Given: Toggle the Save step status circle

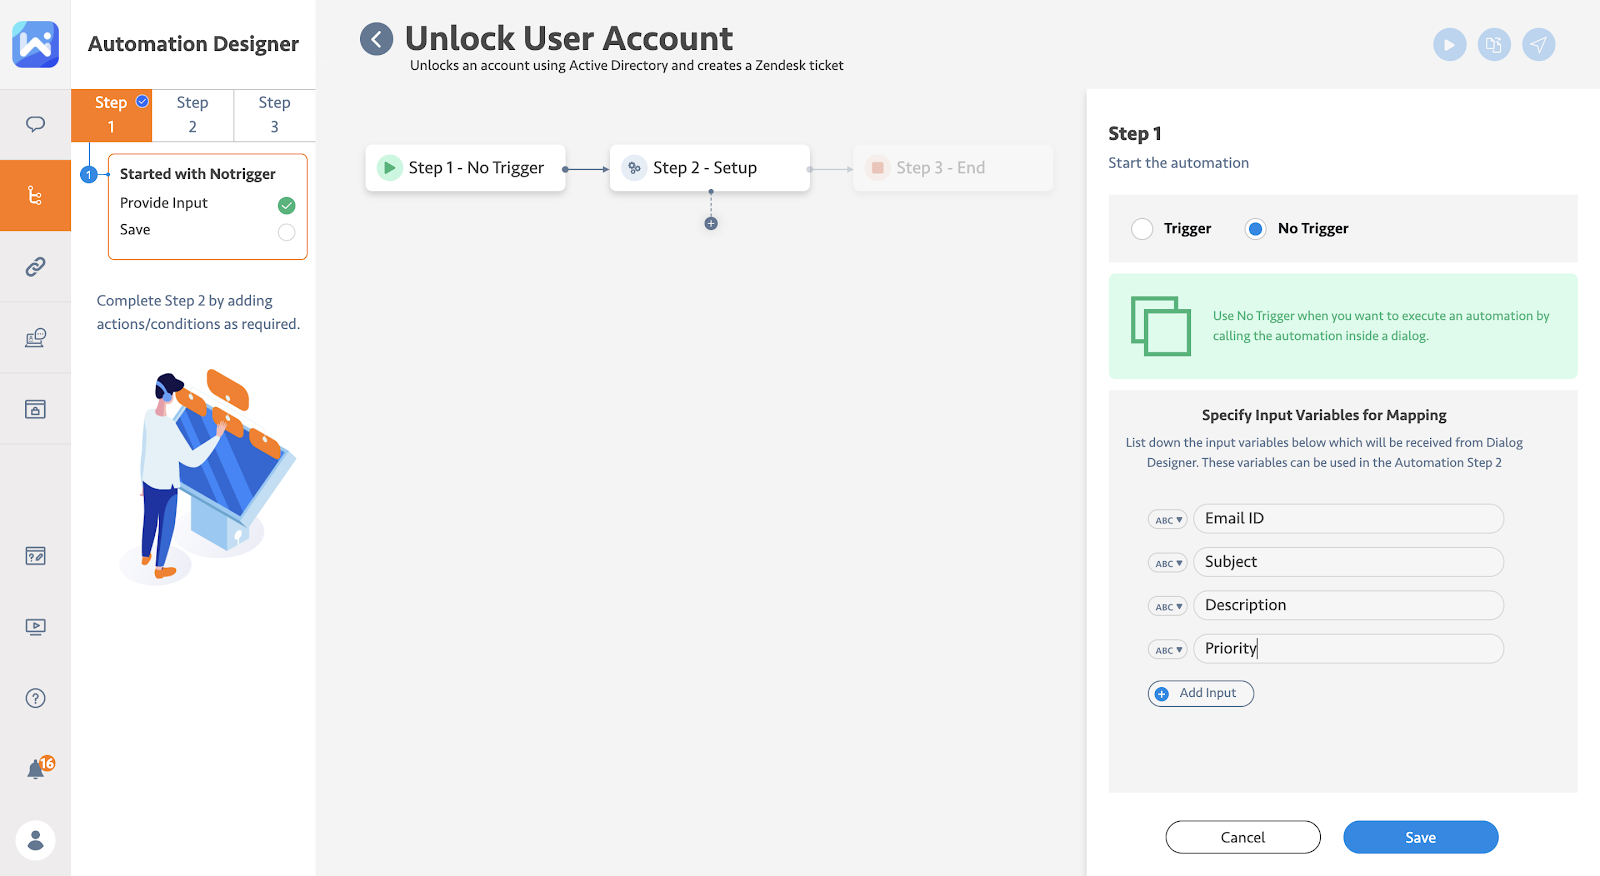Looking at the screenshot, I should pos(286,232).
